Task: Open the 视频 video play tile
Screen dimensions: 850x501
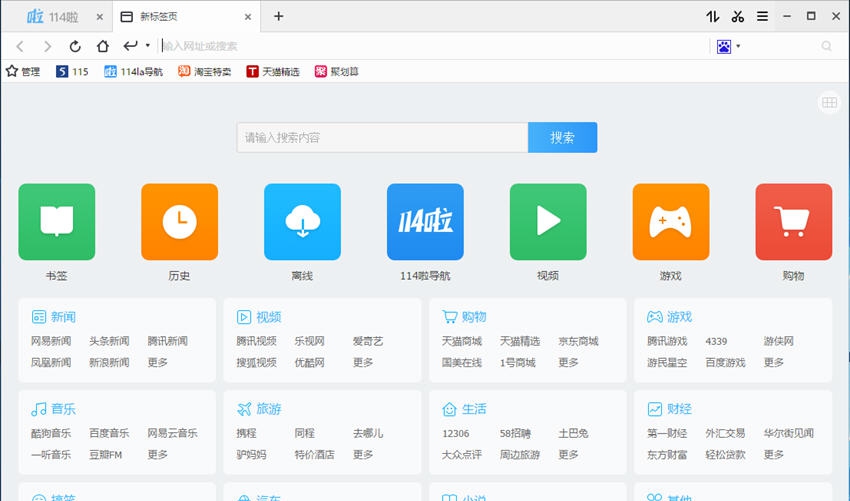Action: coord(548,222)
